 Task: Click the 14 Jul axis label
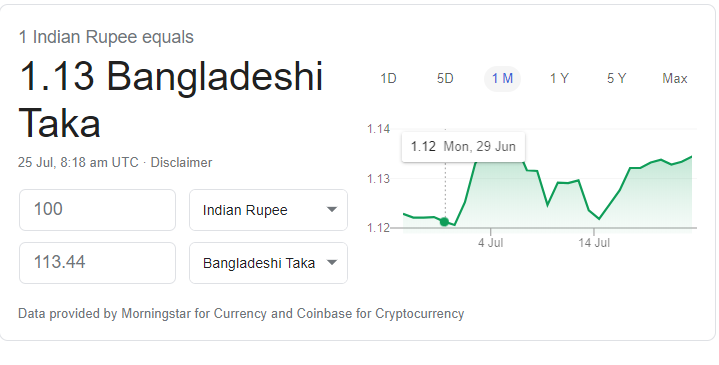coord(594,243)
